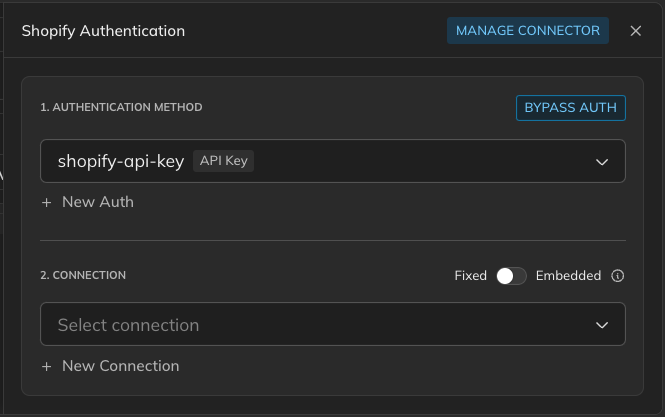
Task: Select the Embedded connection label
Action: [x=568, y=276]
